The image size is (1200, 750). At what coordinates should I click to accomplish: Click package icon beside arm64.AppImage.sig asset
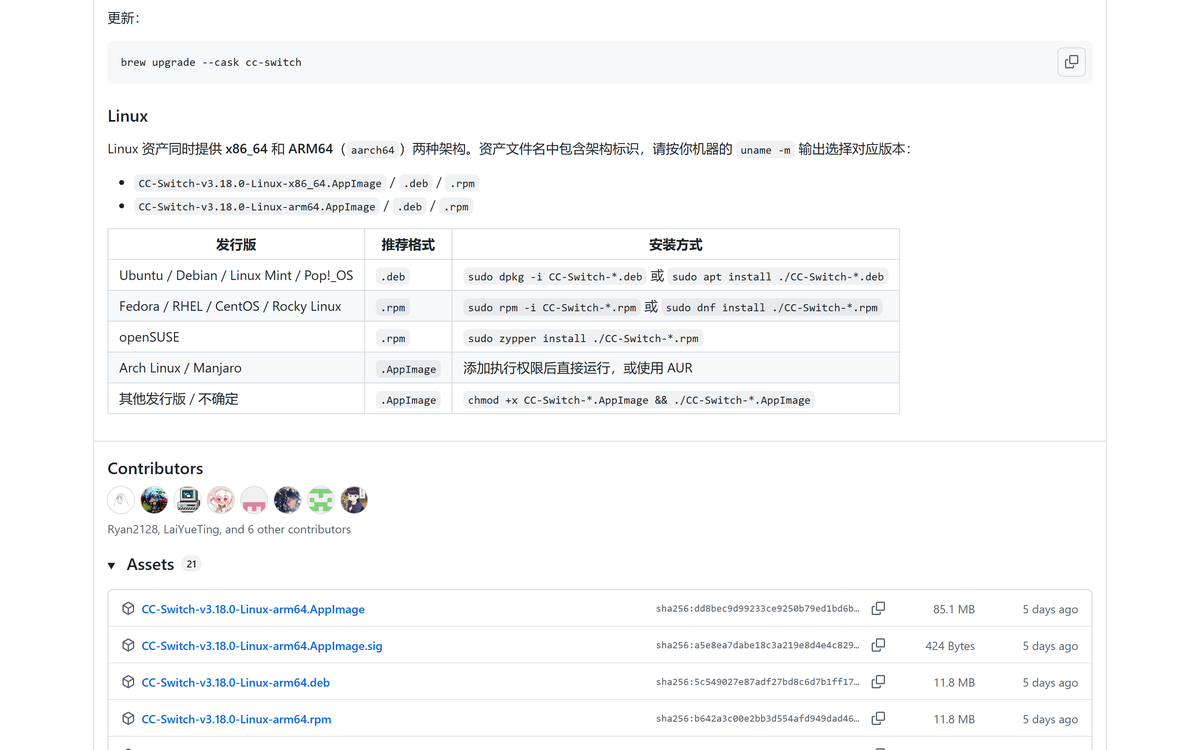tap(128, 645)
